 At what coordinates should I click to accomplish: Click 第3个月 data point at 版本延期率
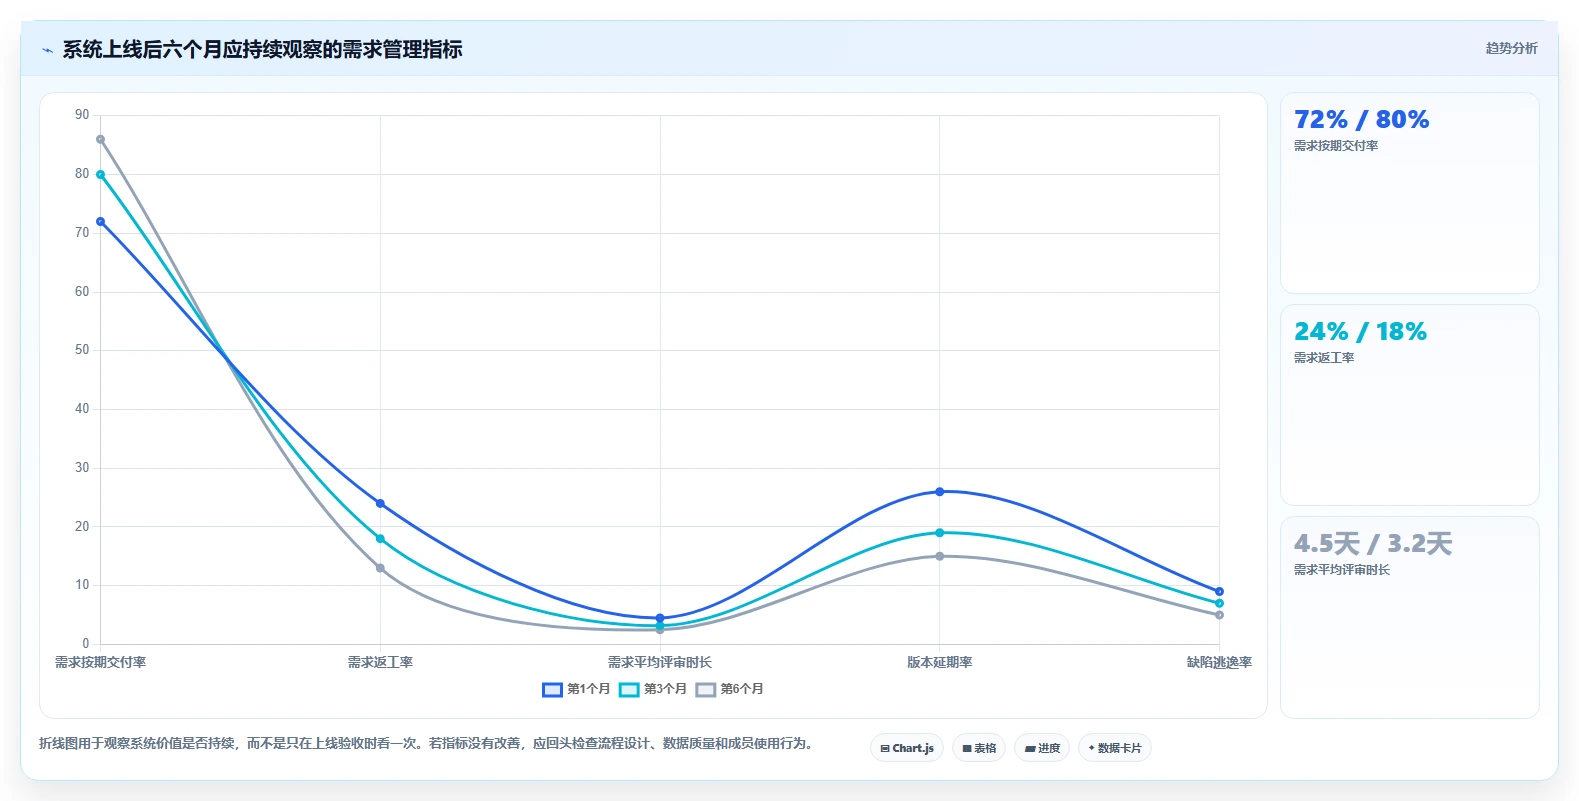click(940, 533)
